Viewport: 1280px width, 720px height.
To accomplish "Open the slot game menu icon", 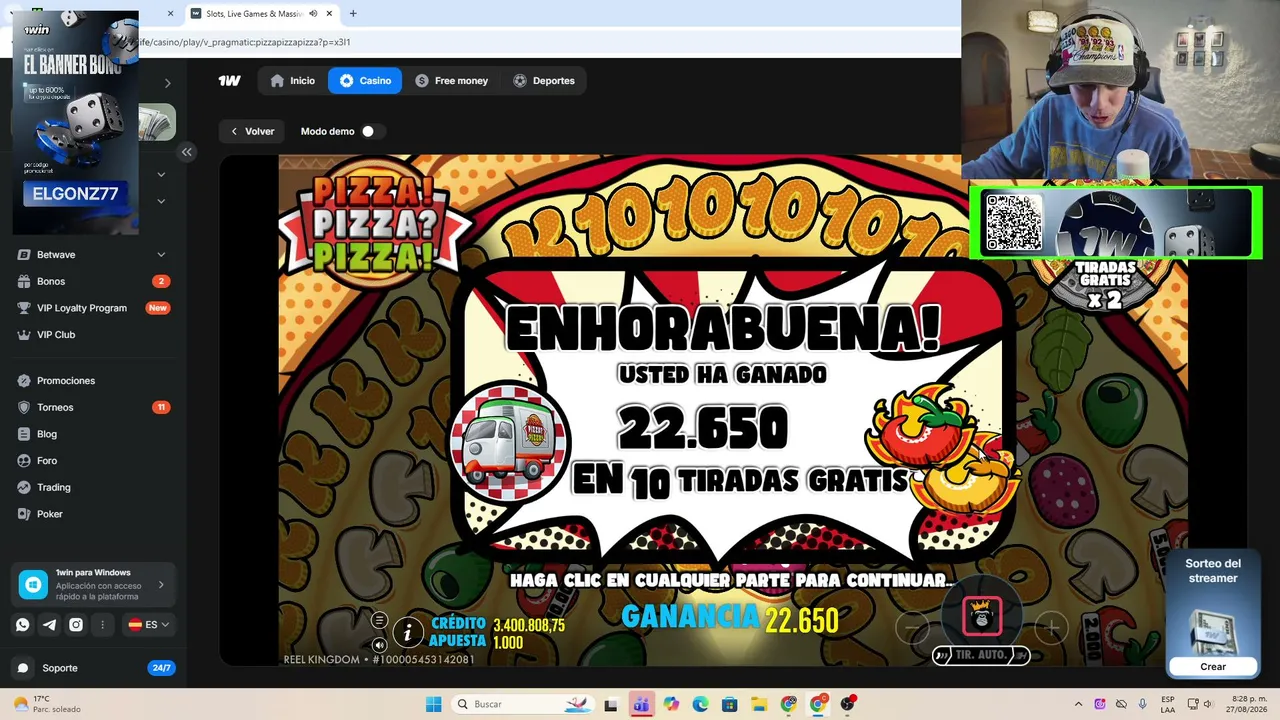I will pos(379,621).
